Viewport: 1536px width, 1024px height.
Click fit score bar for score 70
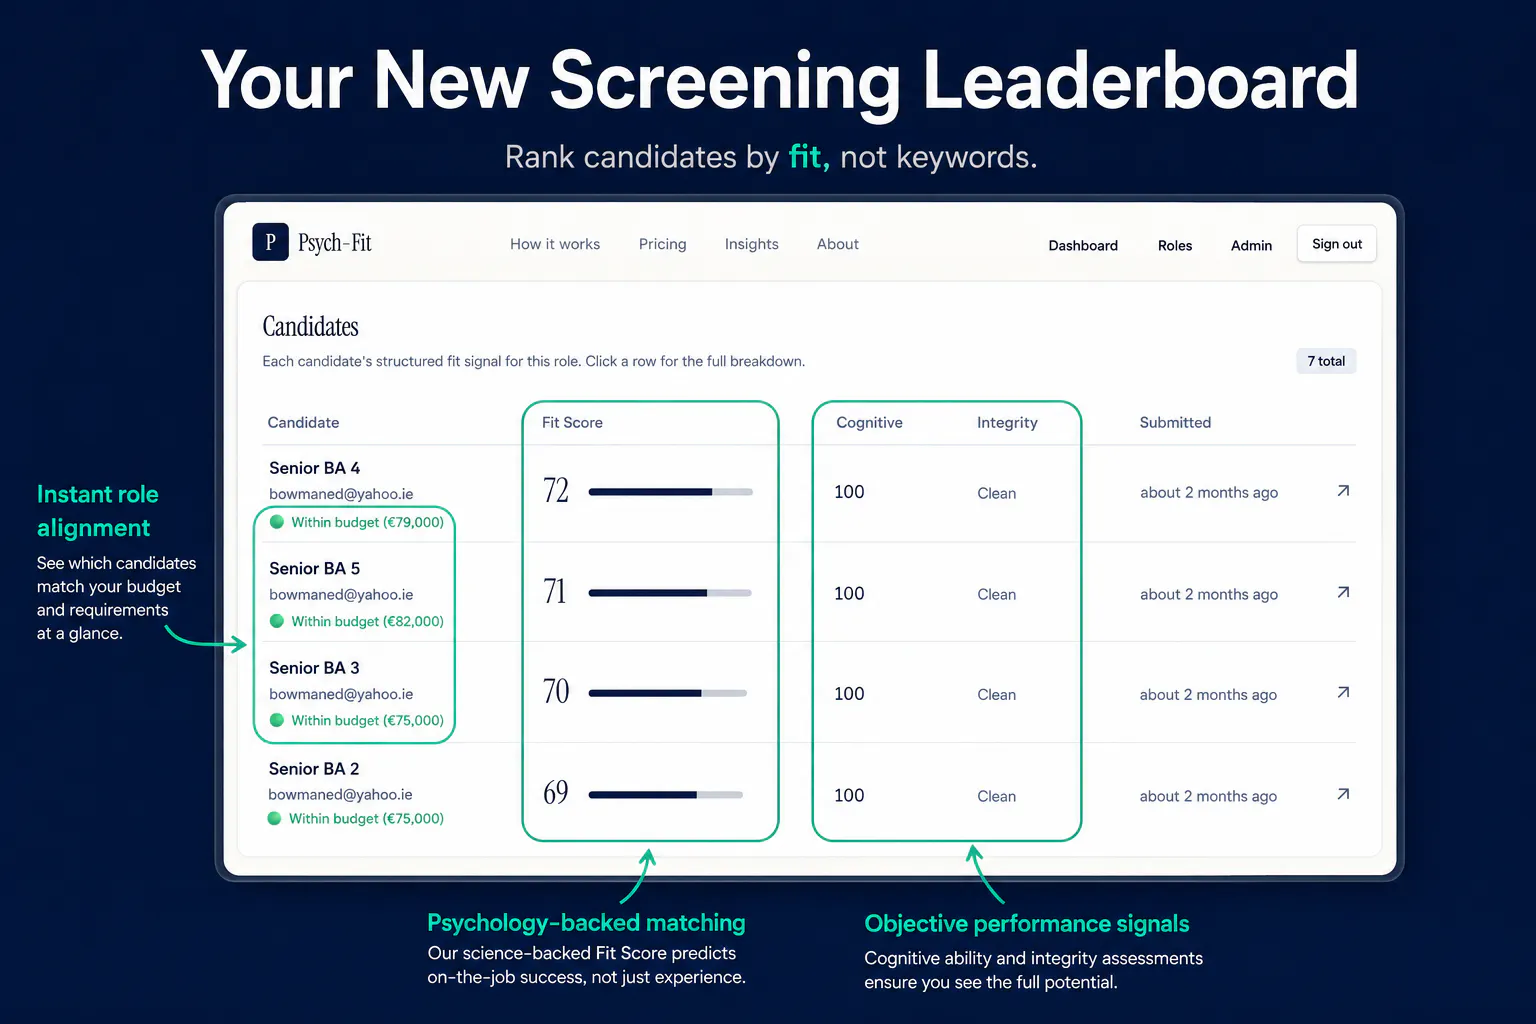tap(668, 693)
